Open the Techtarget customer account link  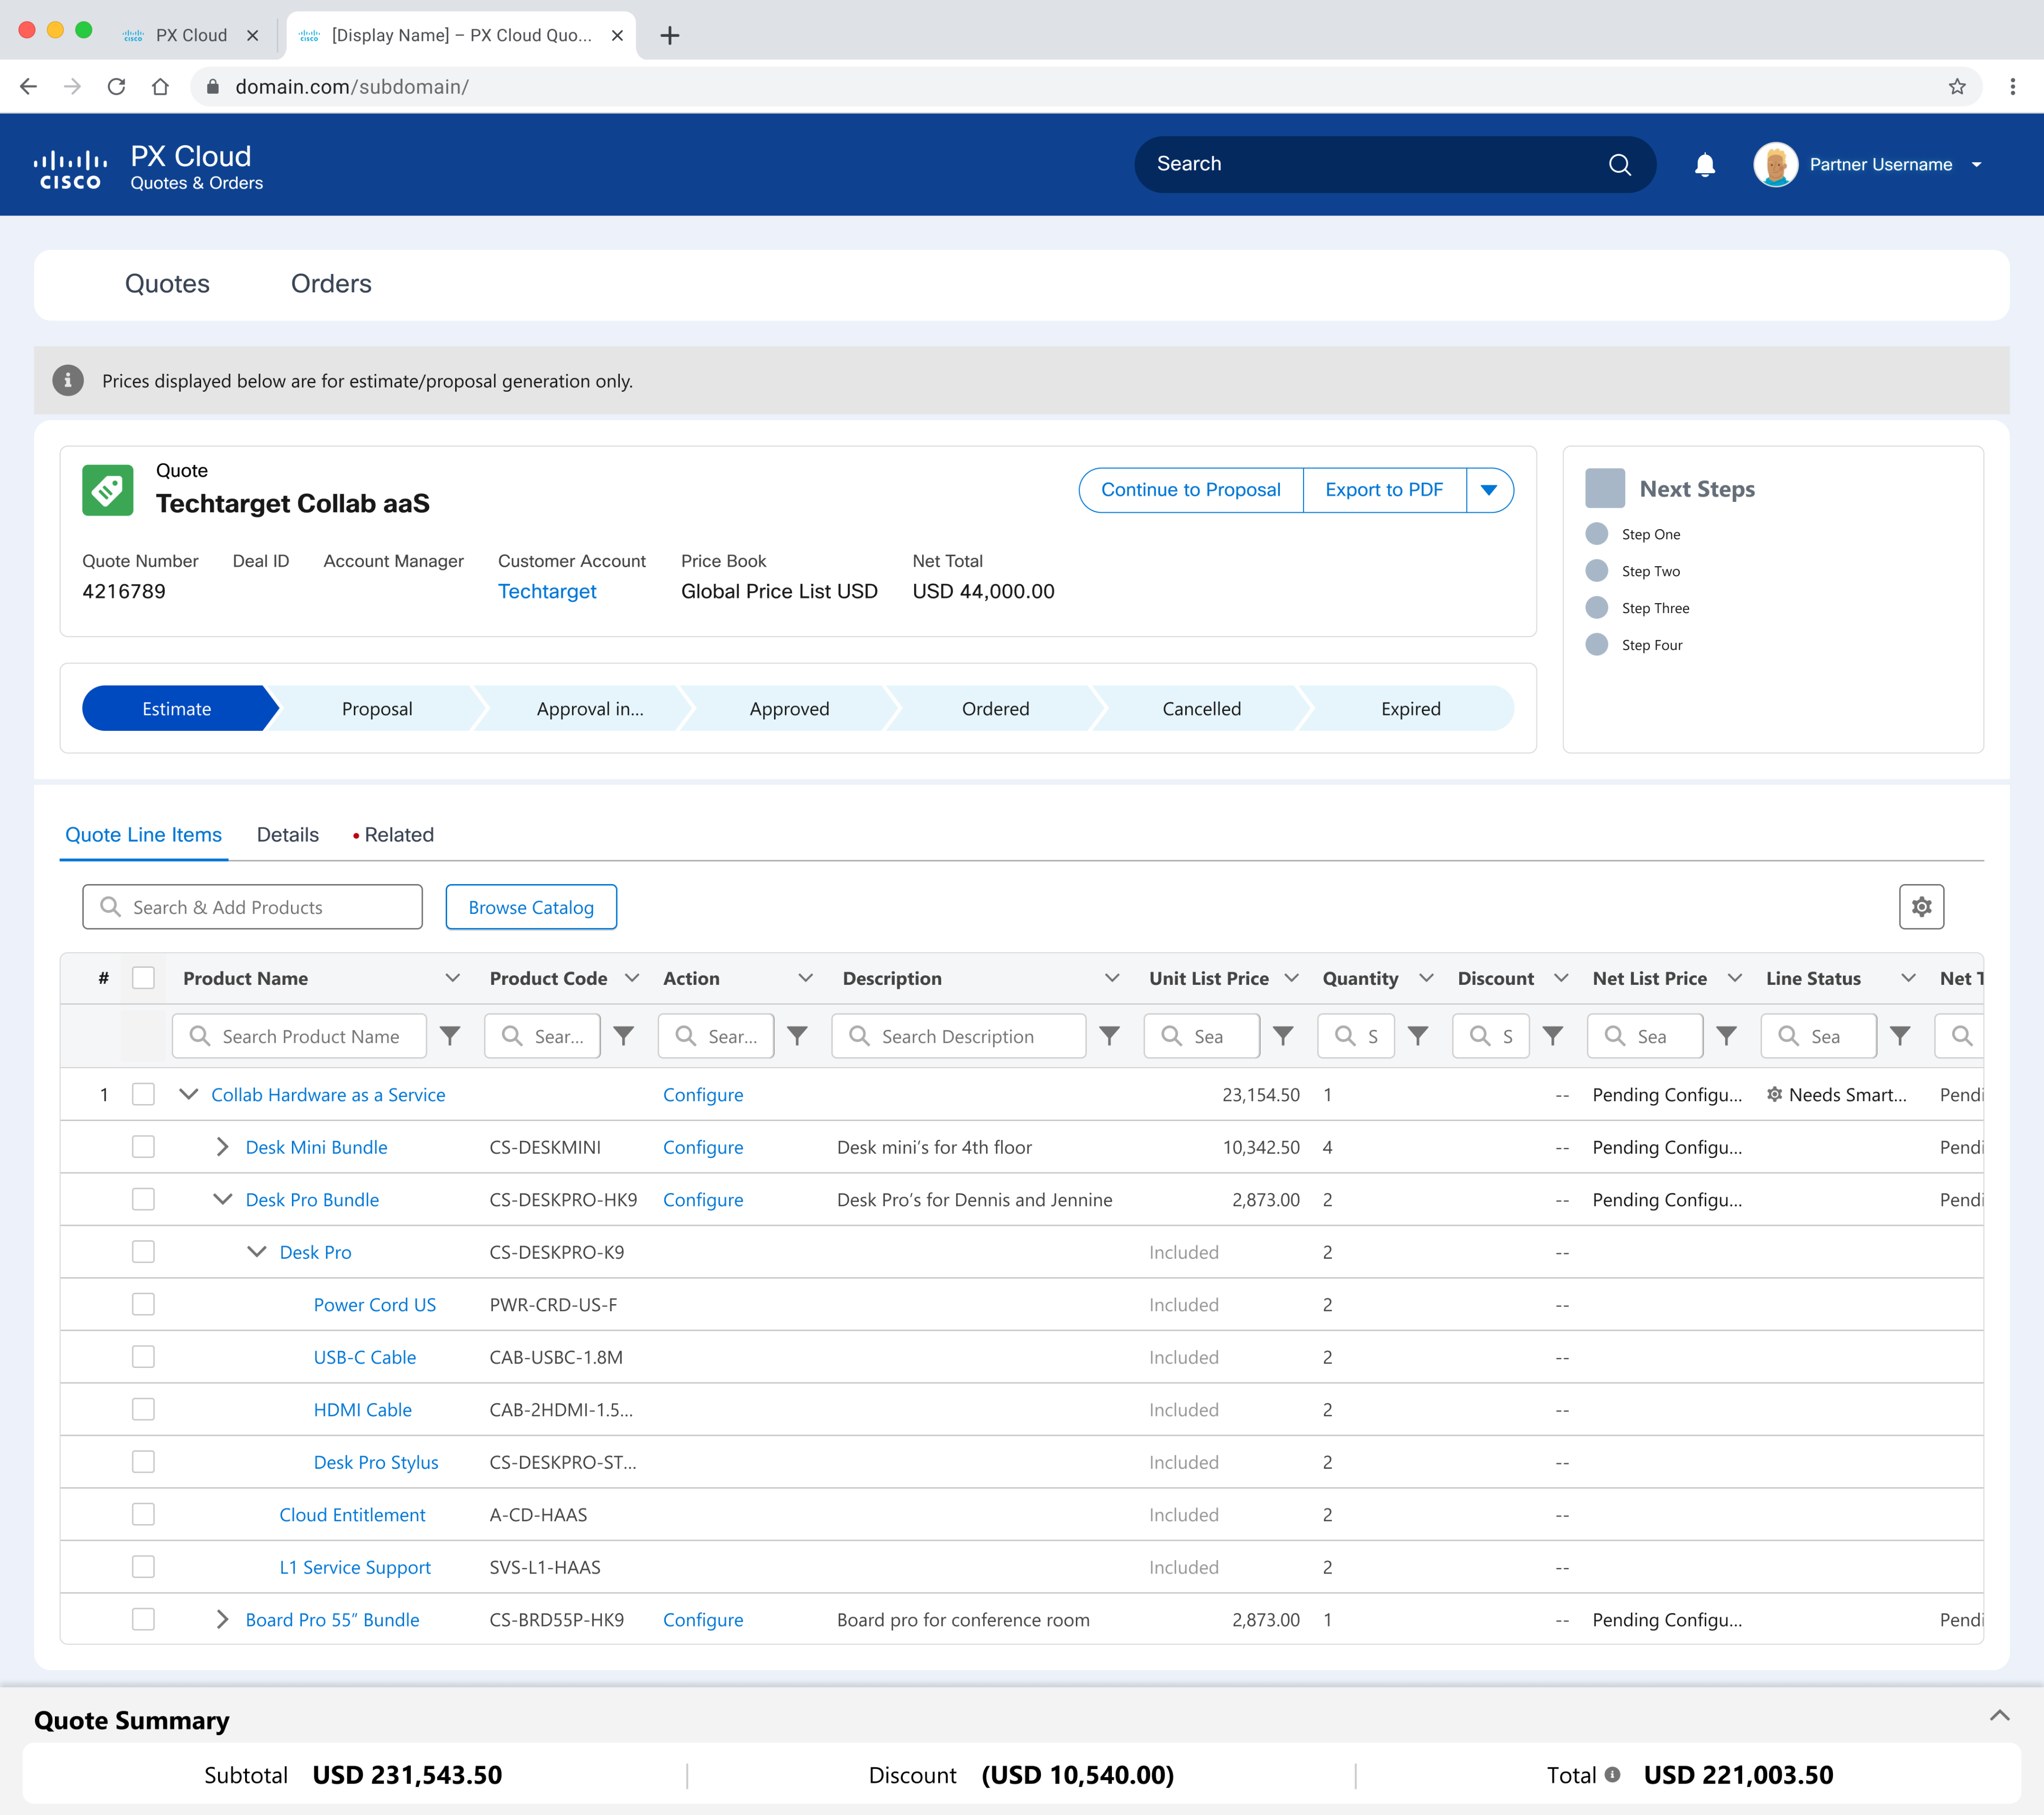tap(547, 591)
